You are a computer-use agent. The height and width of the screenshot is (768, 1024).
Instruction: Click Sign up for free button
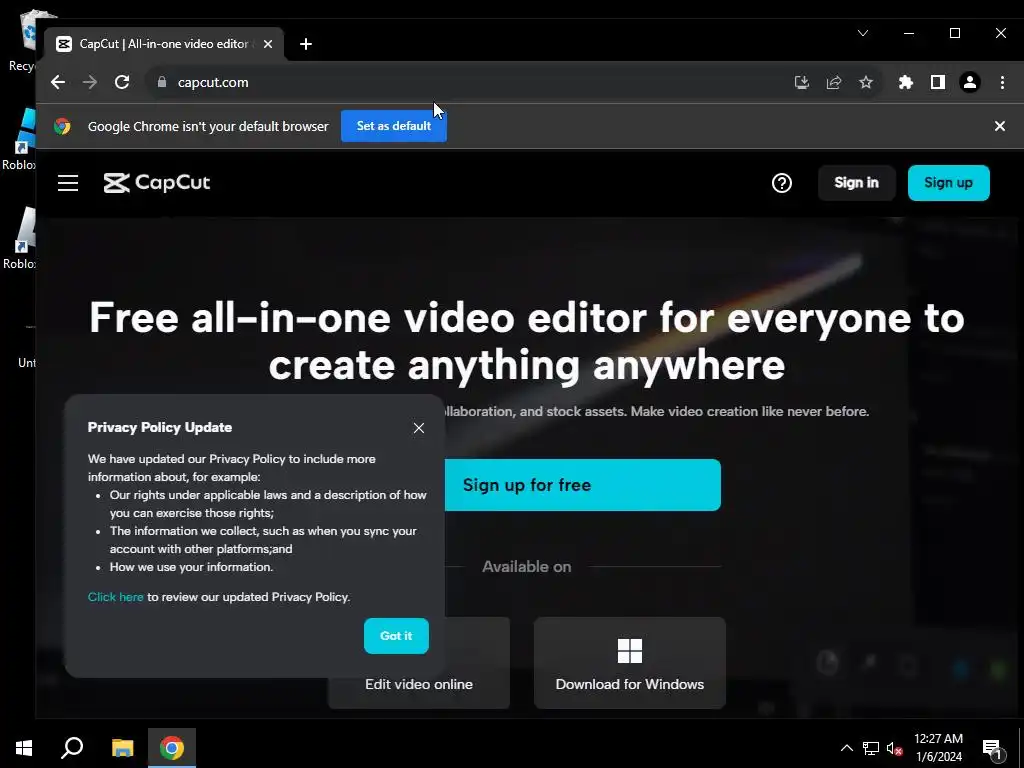pyautogui.click(x=583, y=485)
